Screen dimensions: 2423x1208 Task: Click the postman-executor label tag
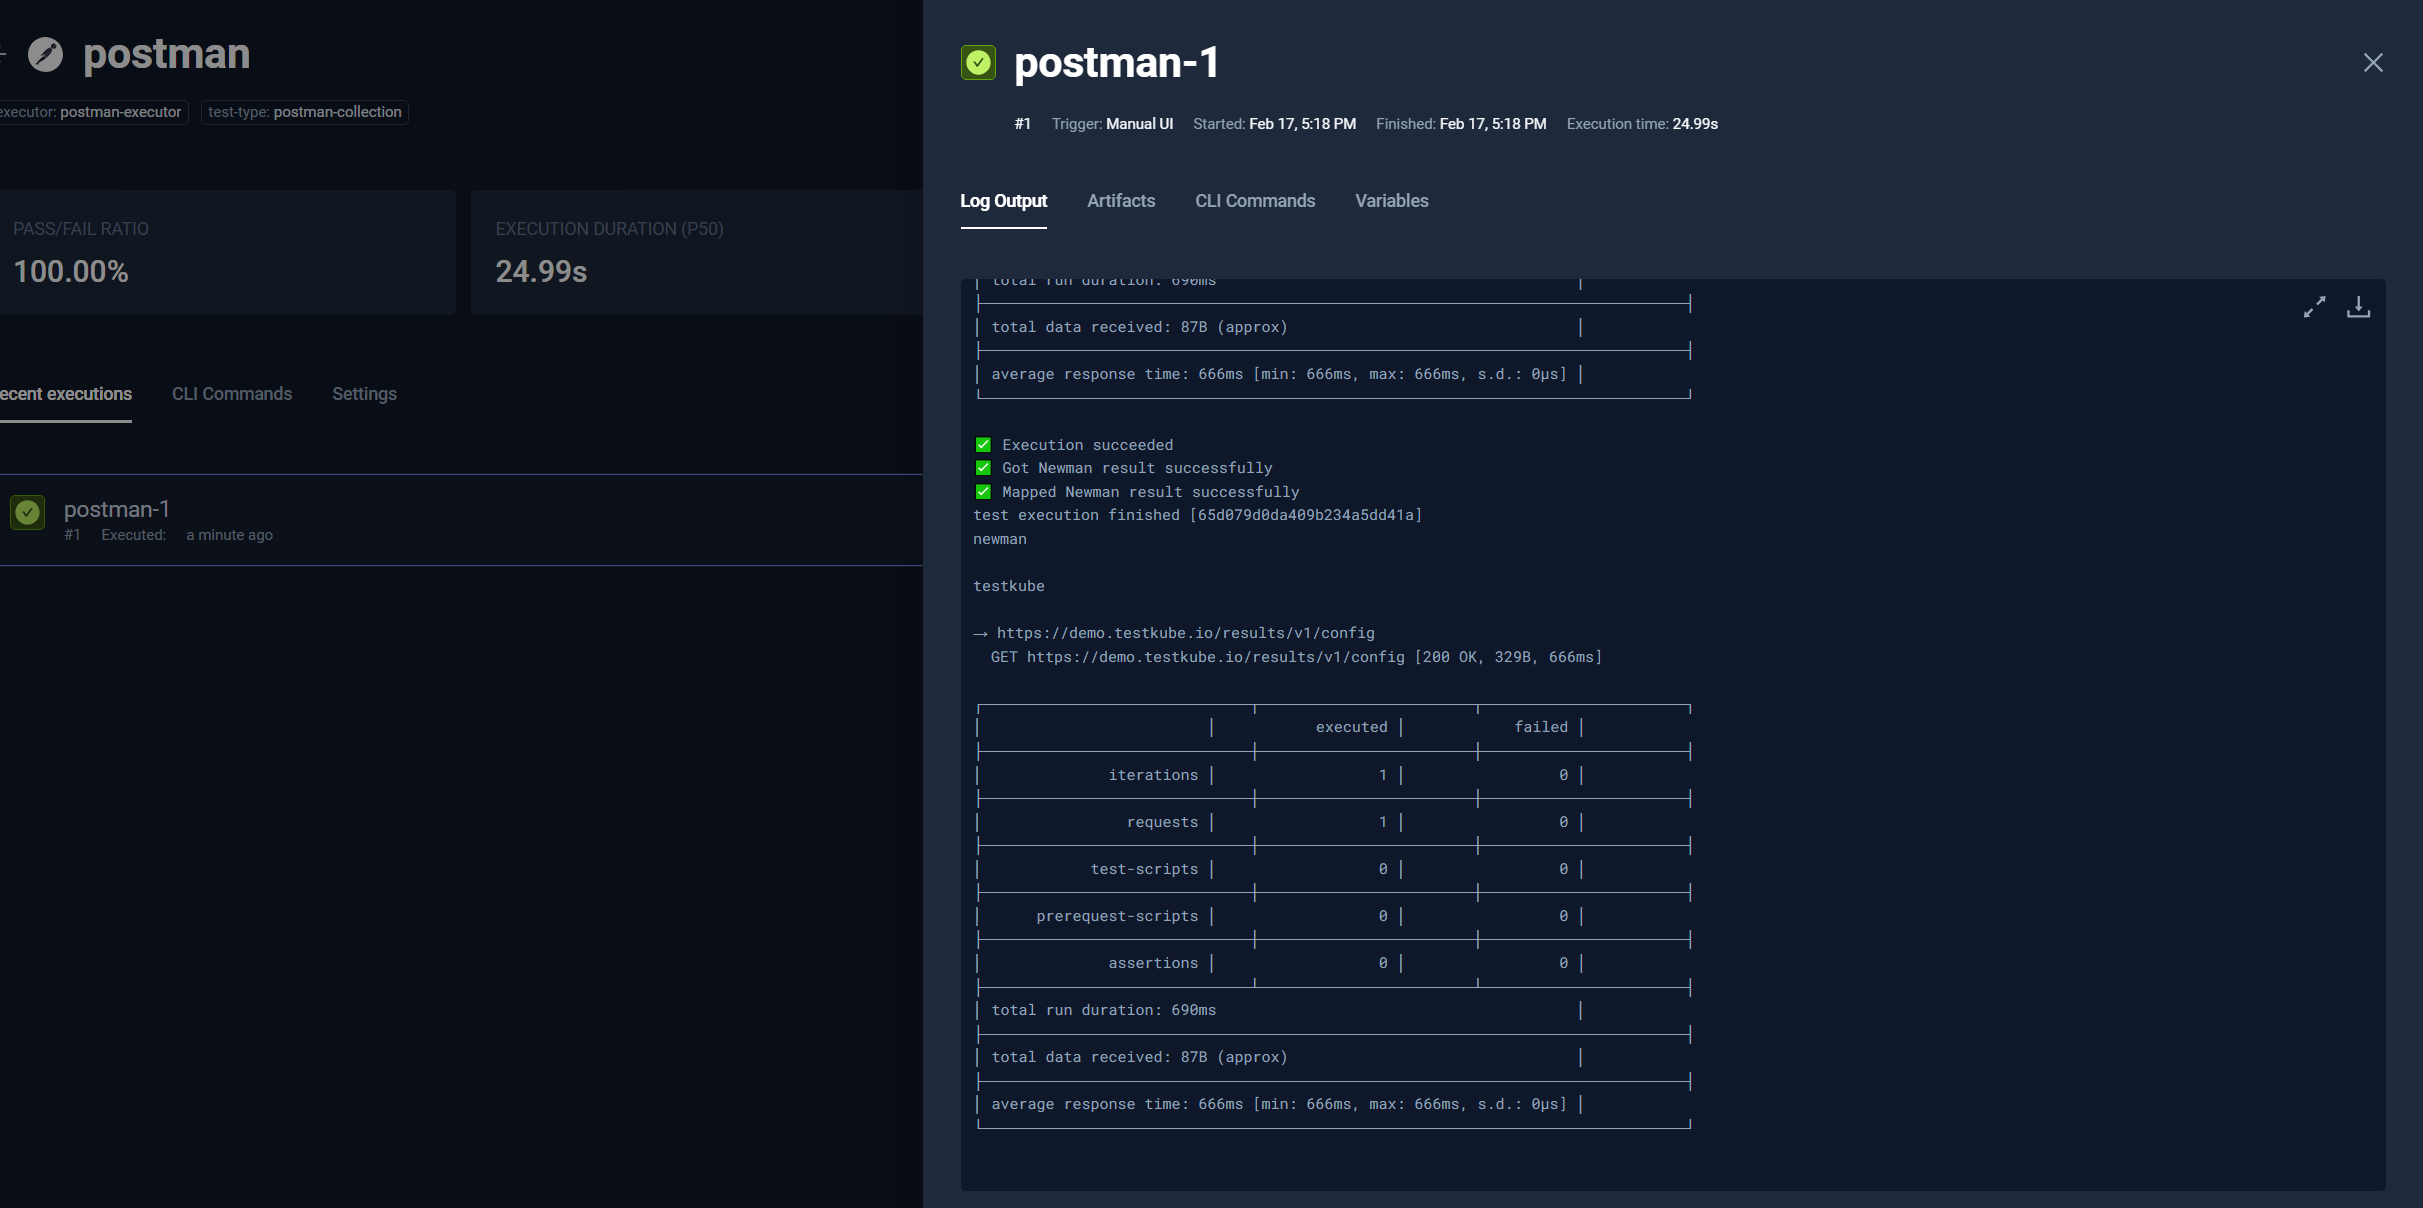coord(92,112)
